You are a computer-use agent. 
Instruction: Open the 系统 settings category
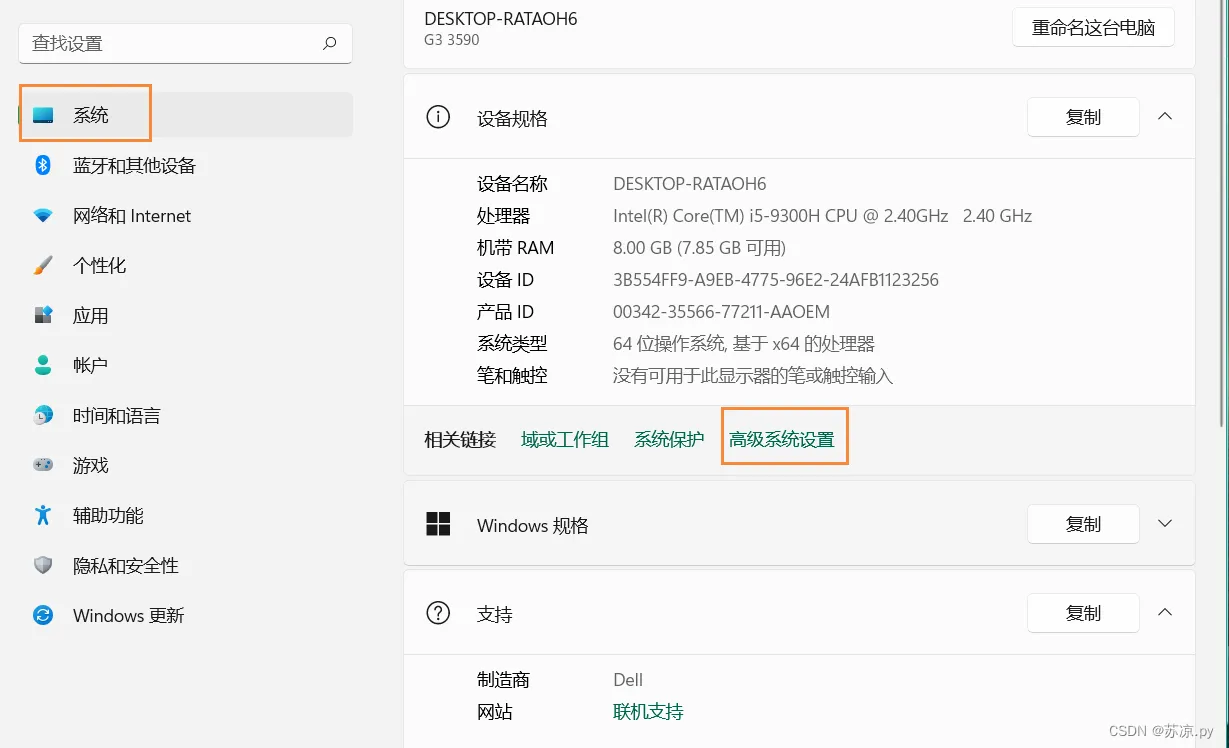click(x=186, y=115)
